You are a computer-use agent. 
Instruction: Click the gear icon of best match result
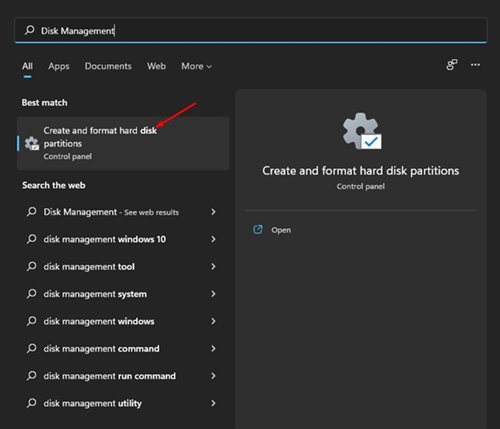coord(32,143)
